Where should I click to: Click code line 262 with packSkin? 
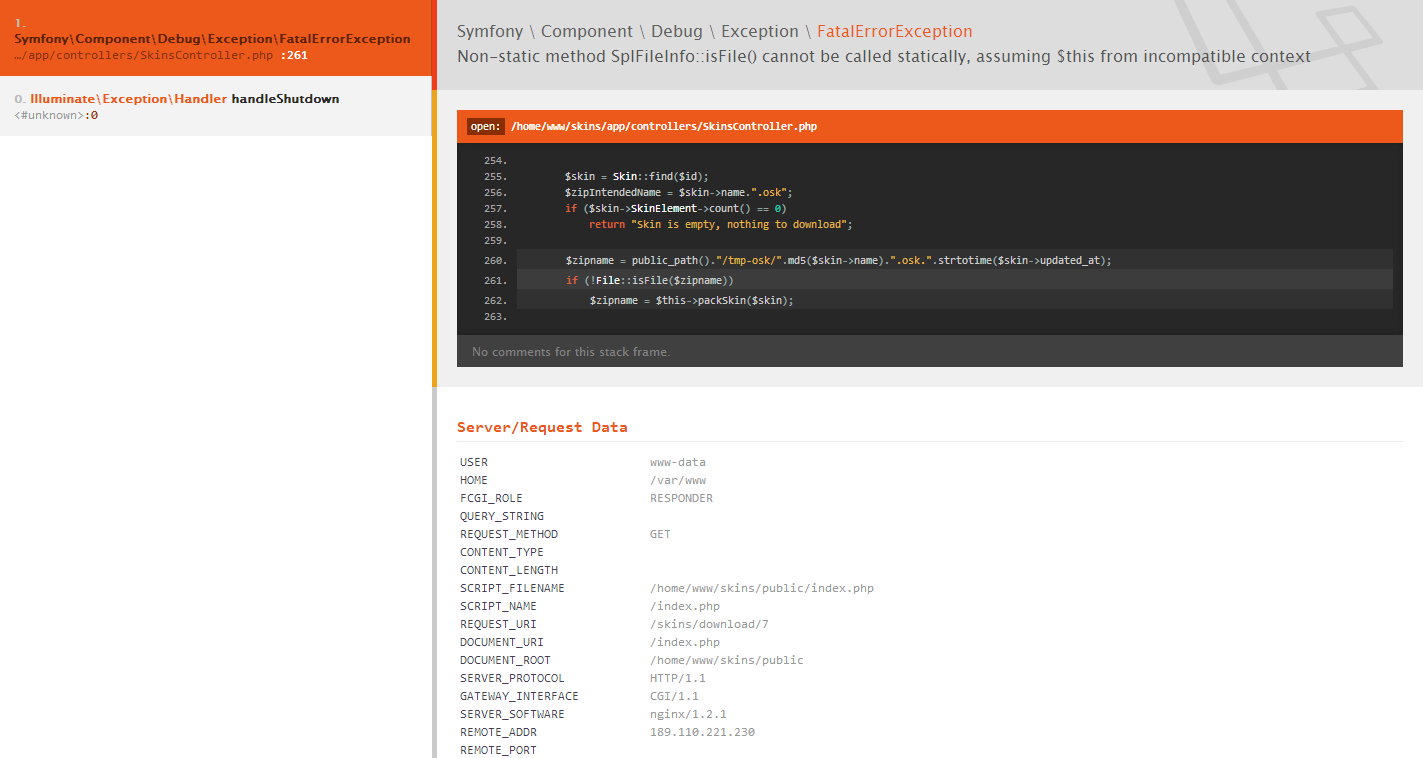click(x=955, y=300)
